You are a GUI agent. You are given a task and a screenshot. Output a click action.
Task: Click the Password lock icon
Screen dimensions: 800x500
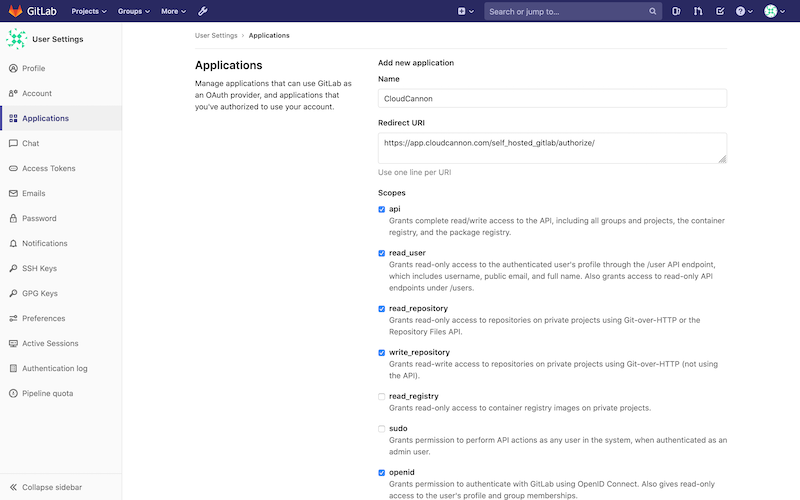[x=13, y=218]
